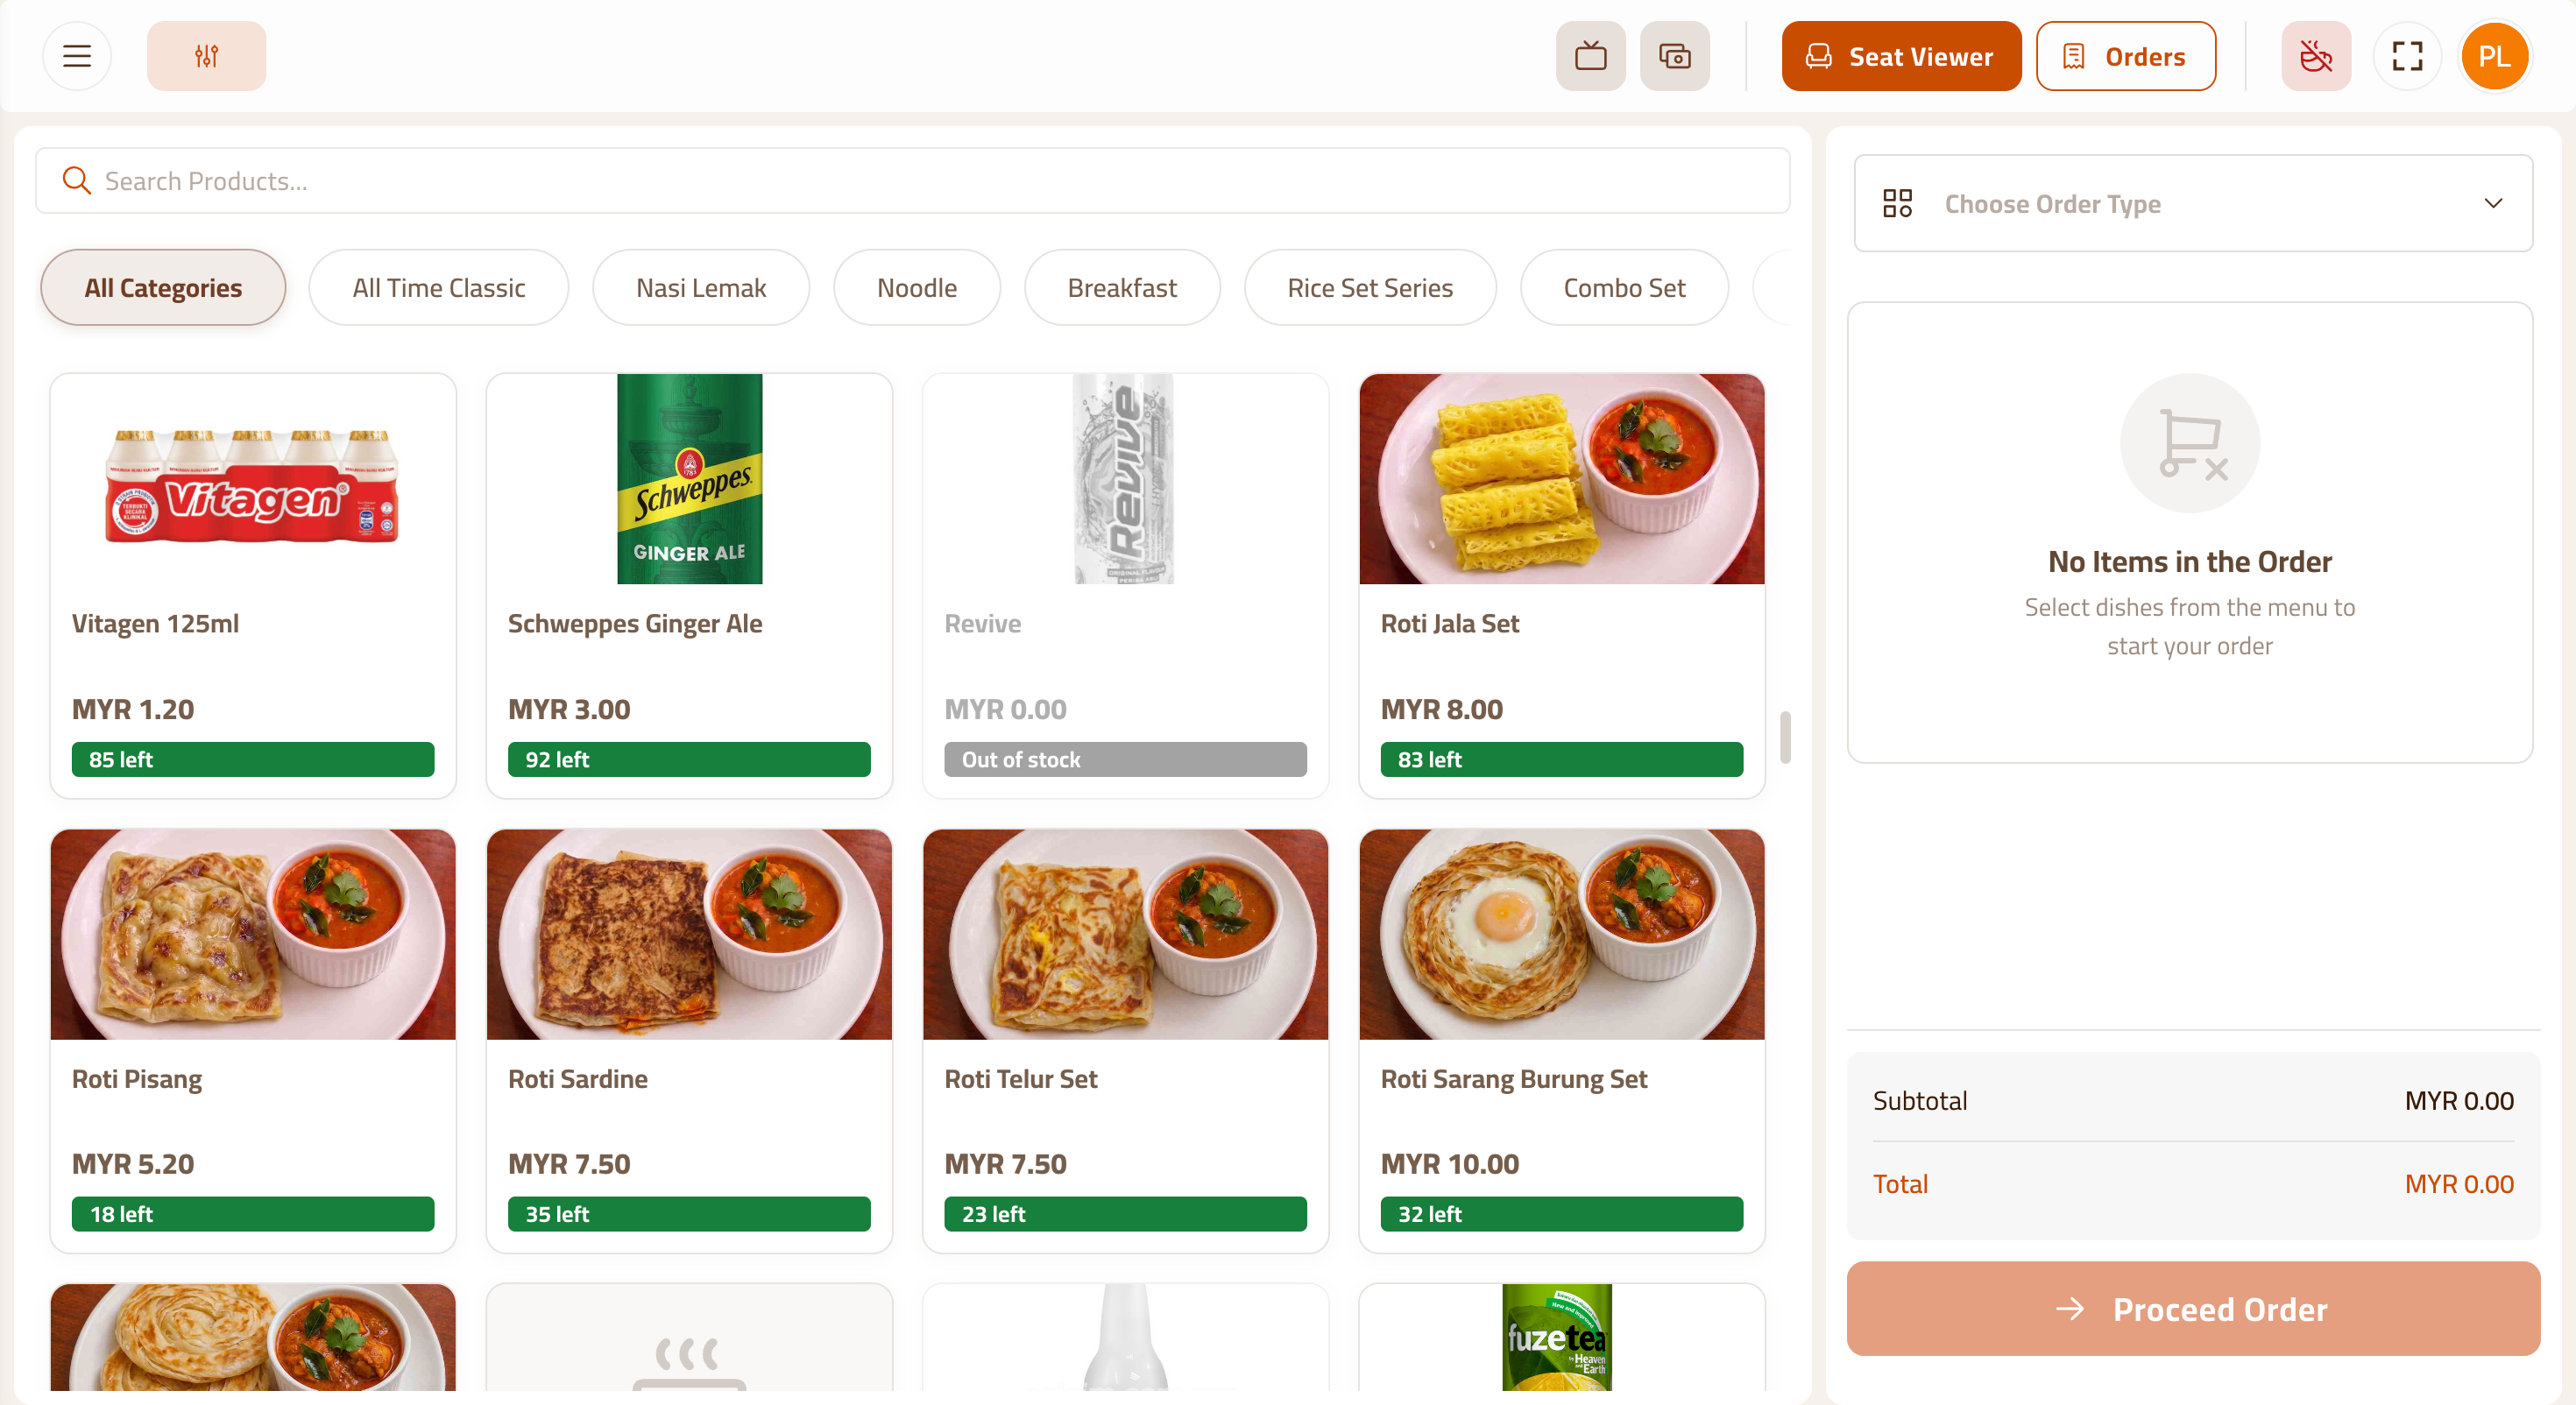Click the MYR 3.00 price
Image resolution: width=2576 pixels, height=1405 pixels.
coord(569,709)
